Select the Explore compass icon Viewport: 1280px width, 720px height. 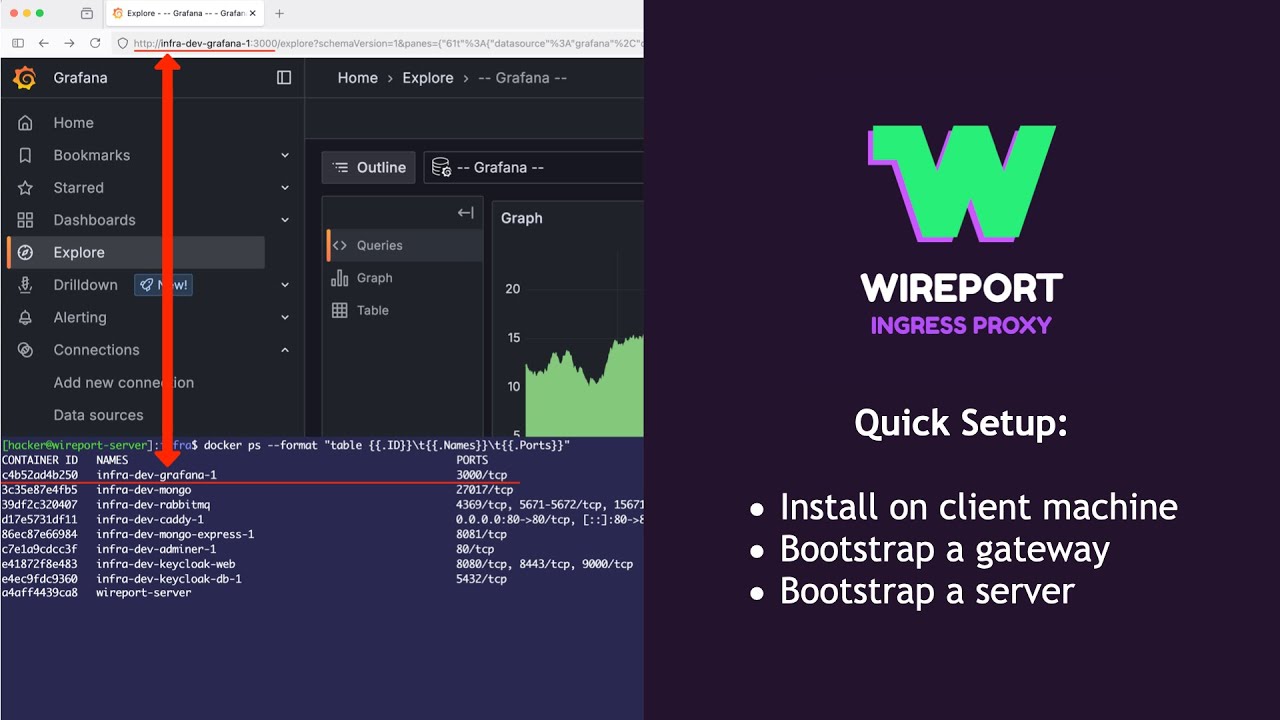(27, 252)
